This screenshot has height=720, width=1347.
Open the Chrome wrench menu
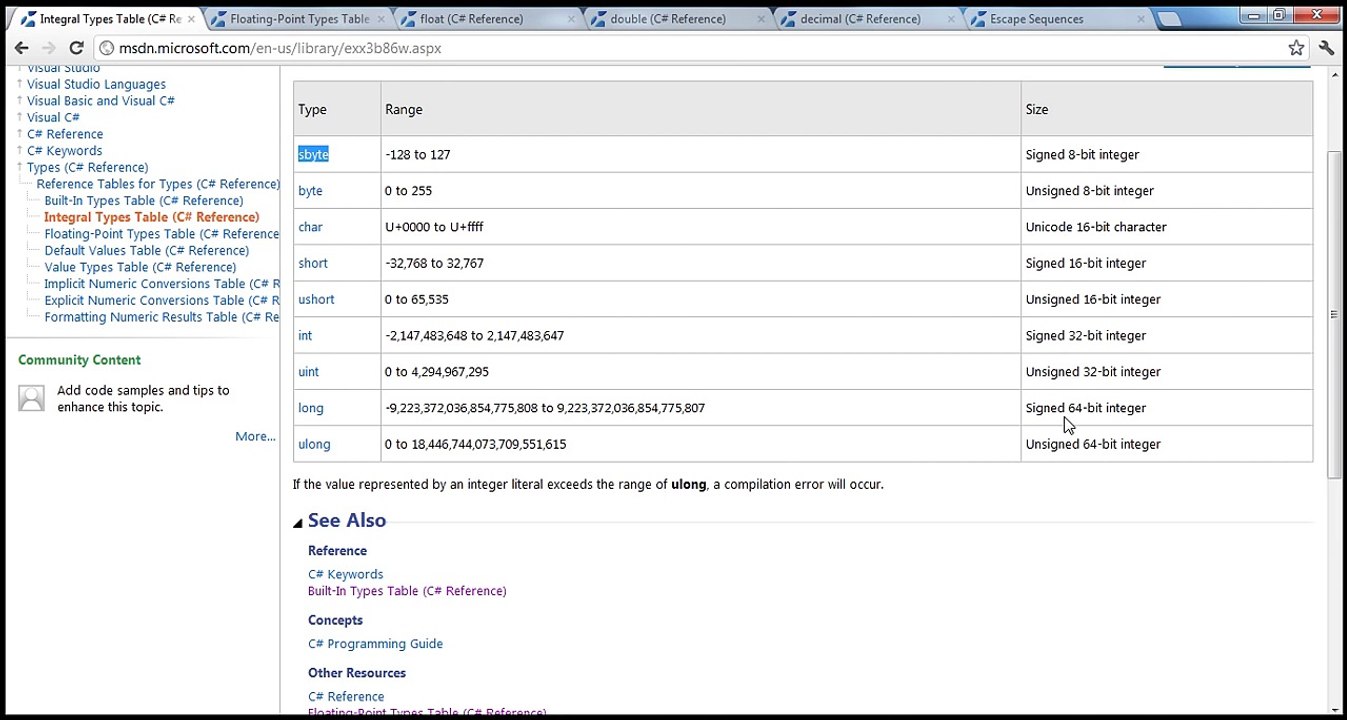coord(1327,48)
